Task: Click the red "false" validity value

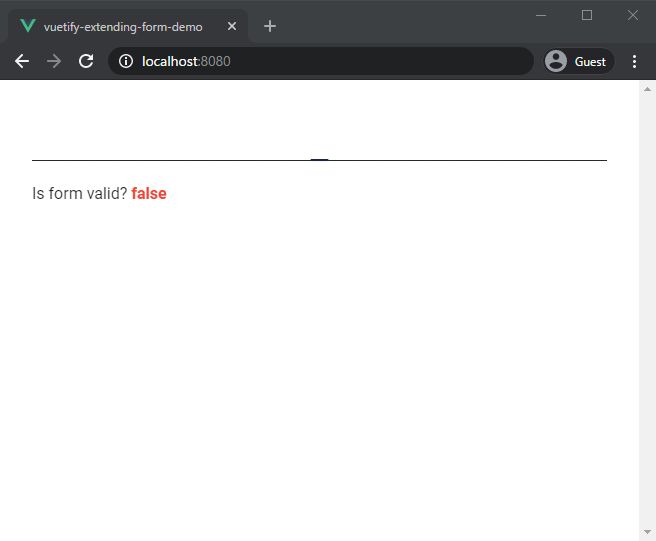Action: coord(149,194)
